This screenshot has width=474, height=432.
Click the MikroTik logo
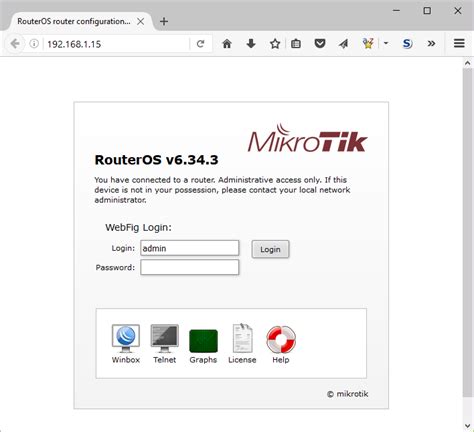coord(307,138)
